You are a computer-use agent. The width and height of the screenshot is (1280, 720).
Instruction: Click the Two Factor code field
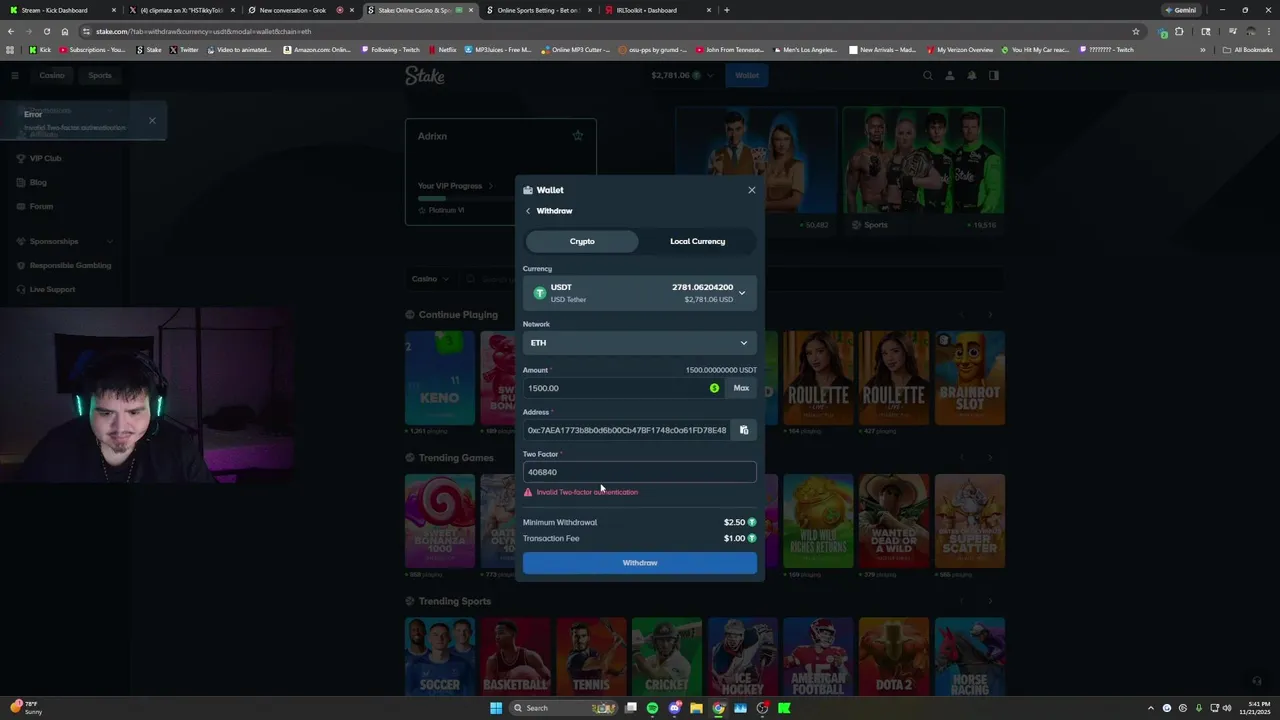(x=640, y=472)
